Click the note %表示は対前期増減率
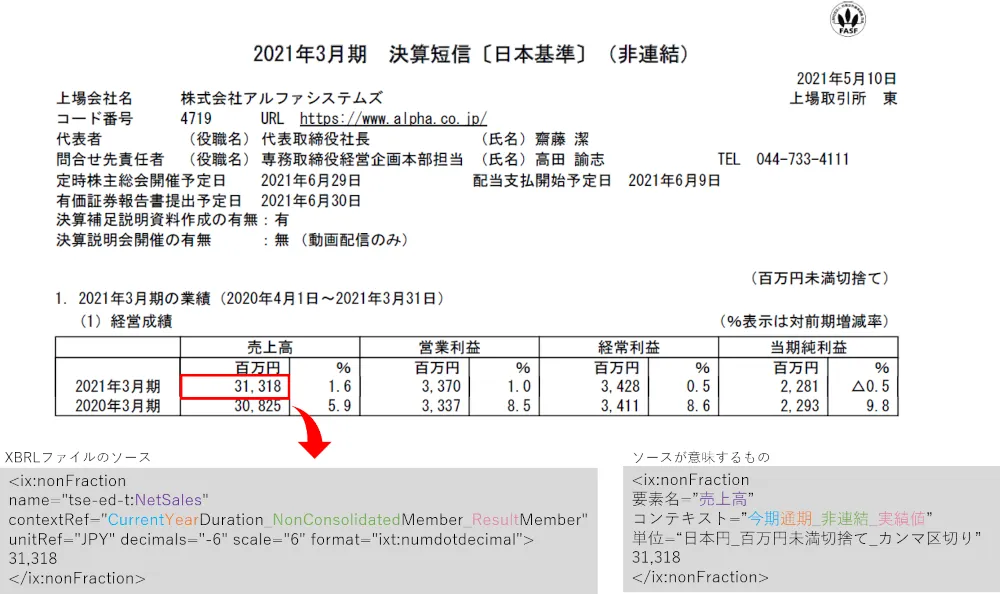This screenshot has height=594, width=1000. (804, 321)
